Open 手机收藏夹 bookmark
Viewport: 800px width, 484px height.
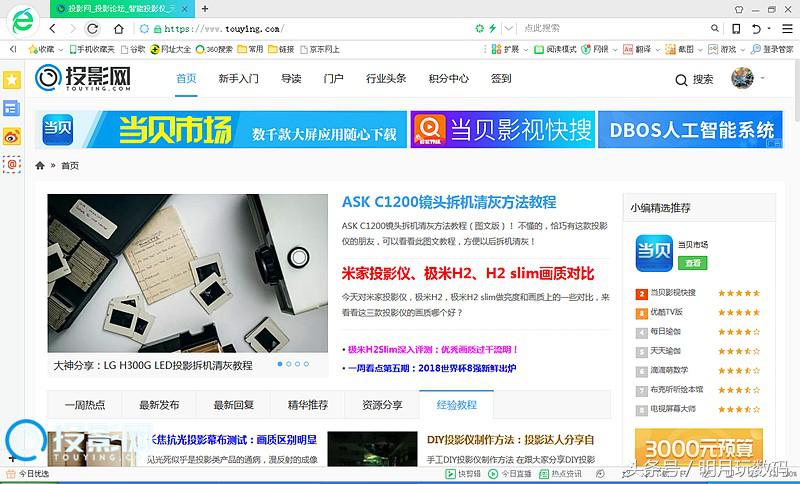point(92,49)
